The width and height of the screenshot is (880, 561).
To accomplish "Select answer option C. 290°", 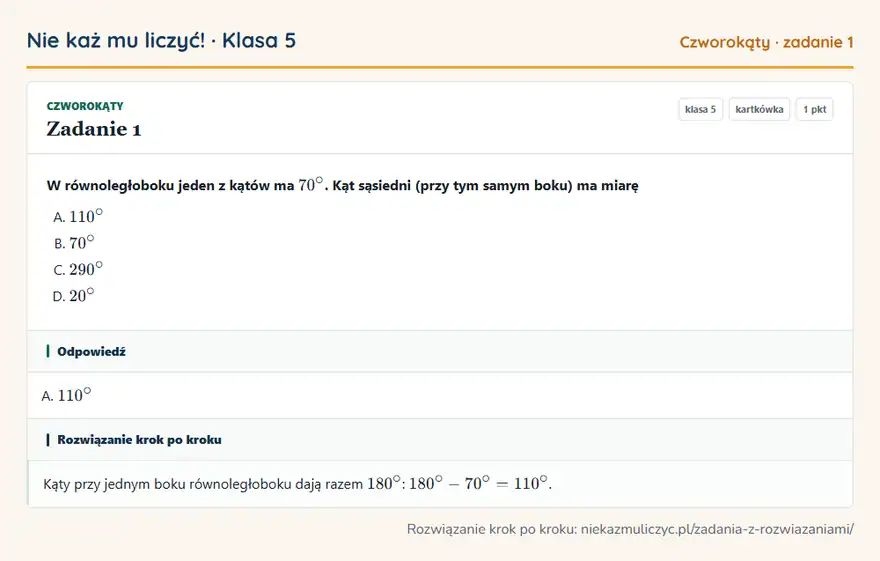I will tap(78, 269).
